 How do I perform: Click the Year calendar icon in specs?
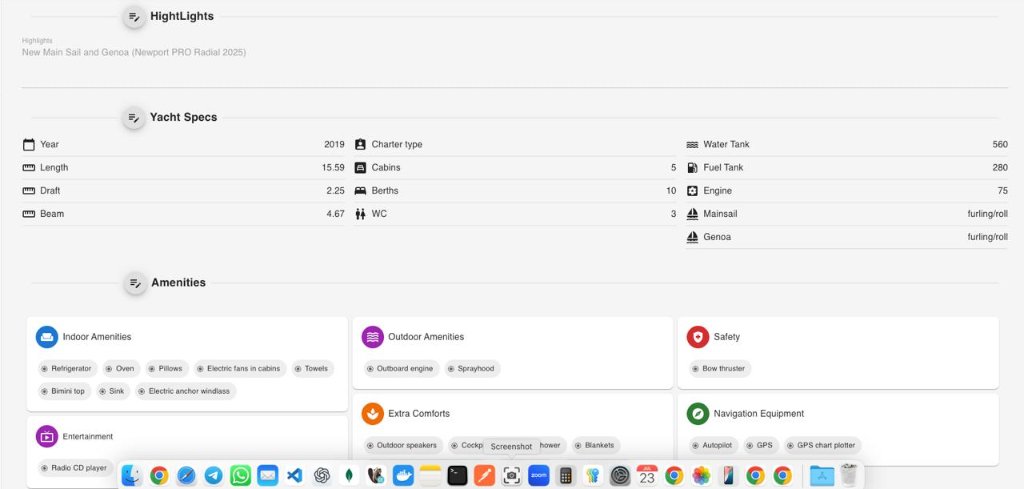click(x=29, y=144)
